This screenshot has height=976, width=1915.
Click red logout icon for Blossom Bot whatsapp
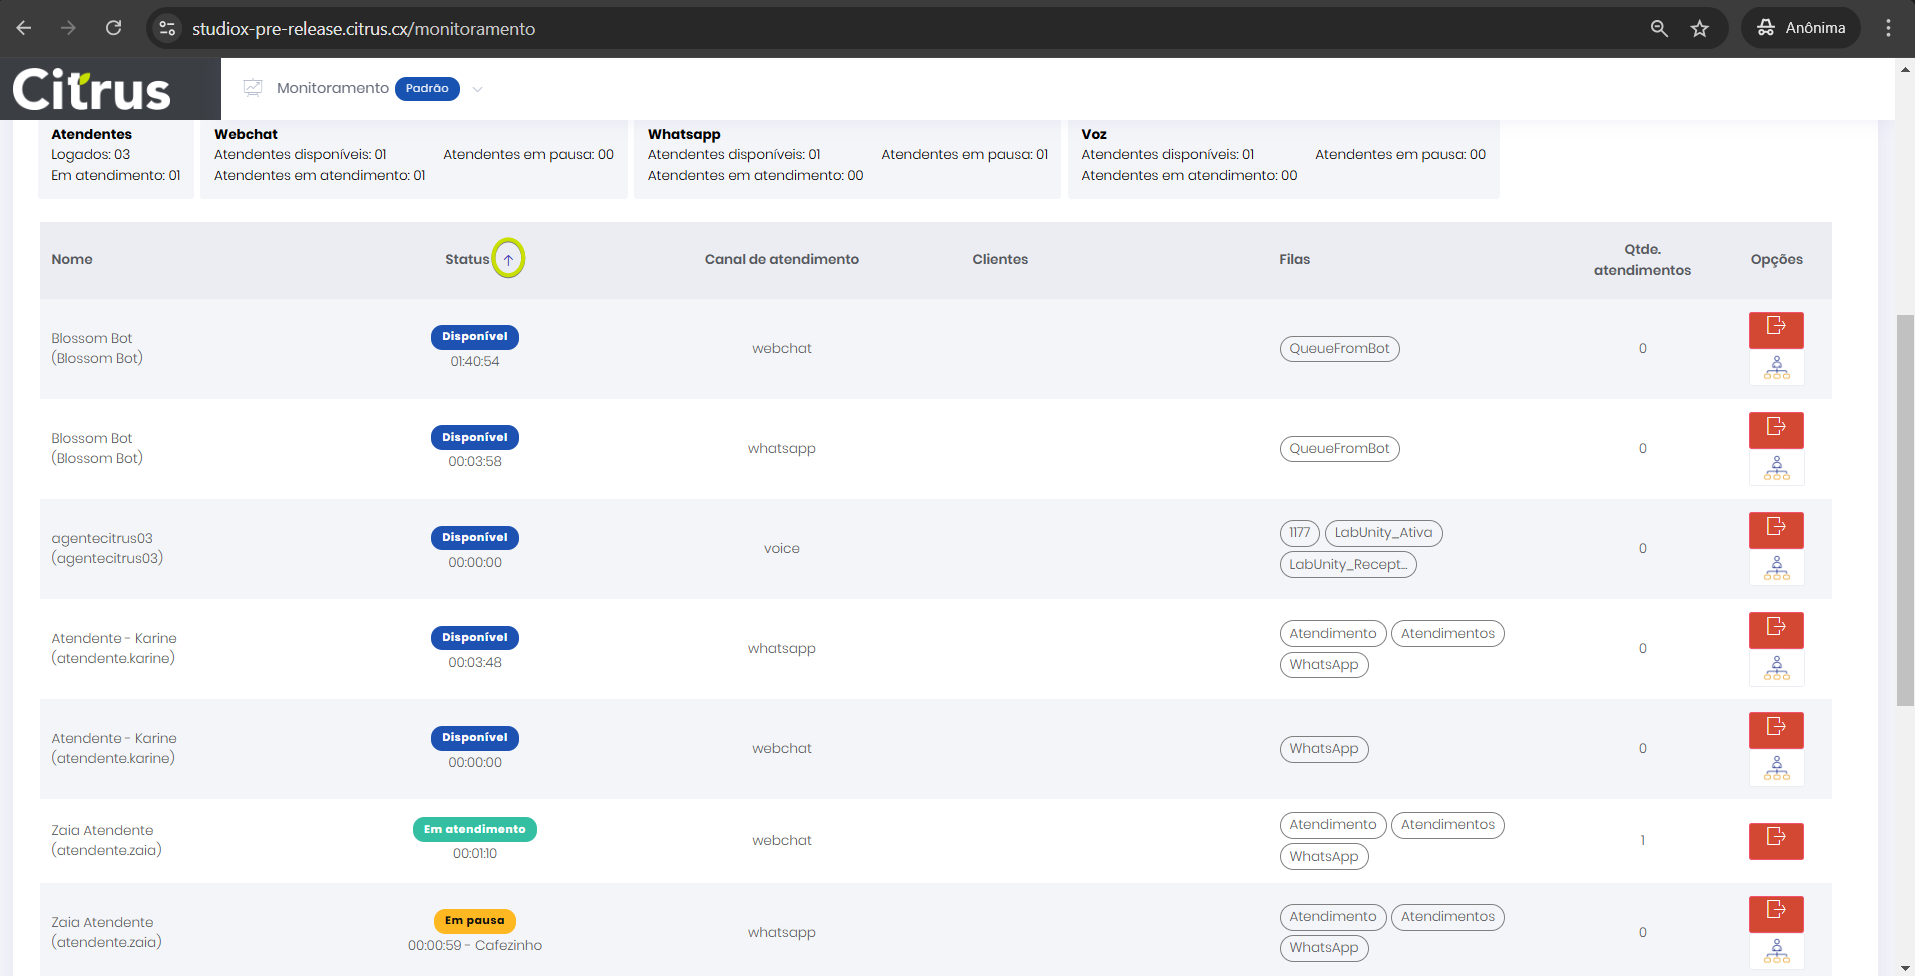pos(1776,429)
